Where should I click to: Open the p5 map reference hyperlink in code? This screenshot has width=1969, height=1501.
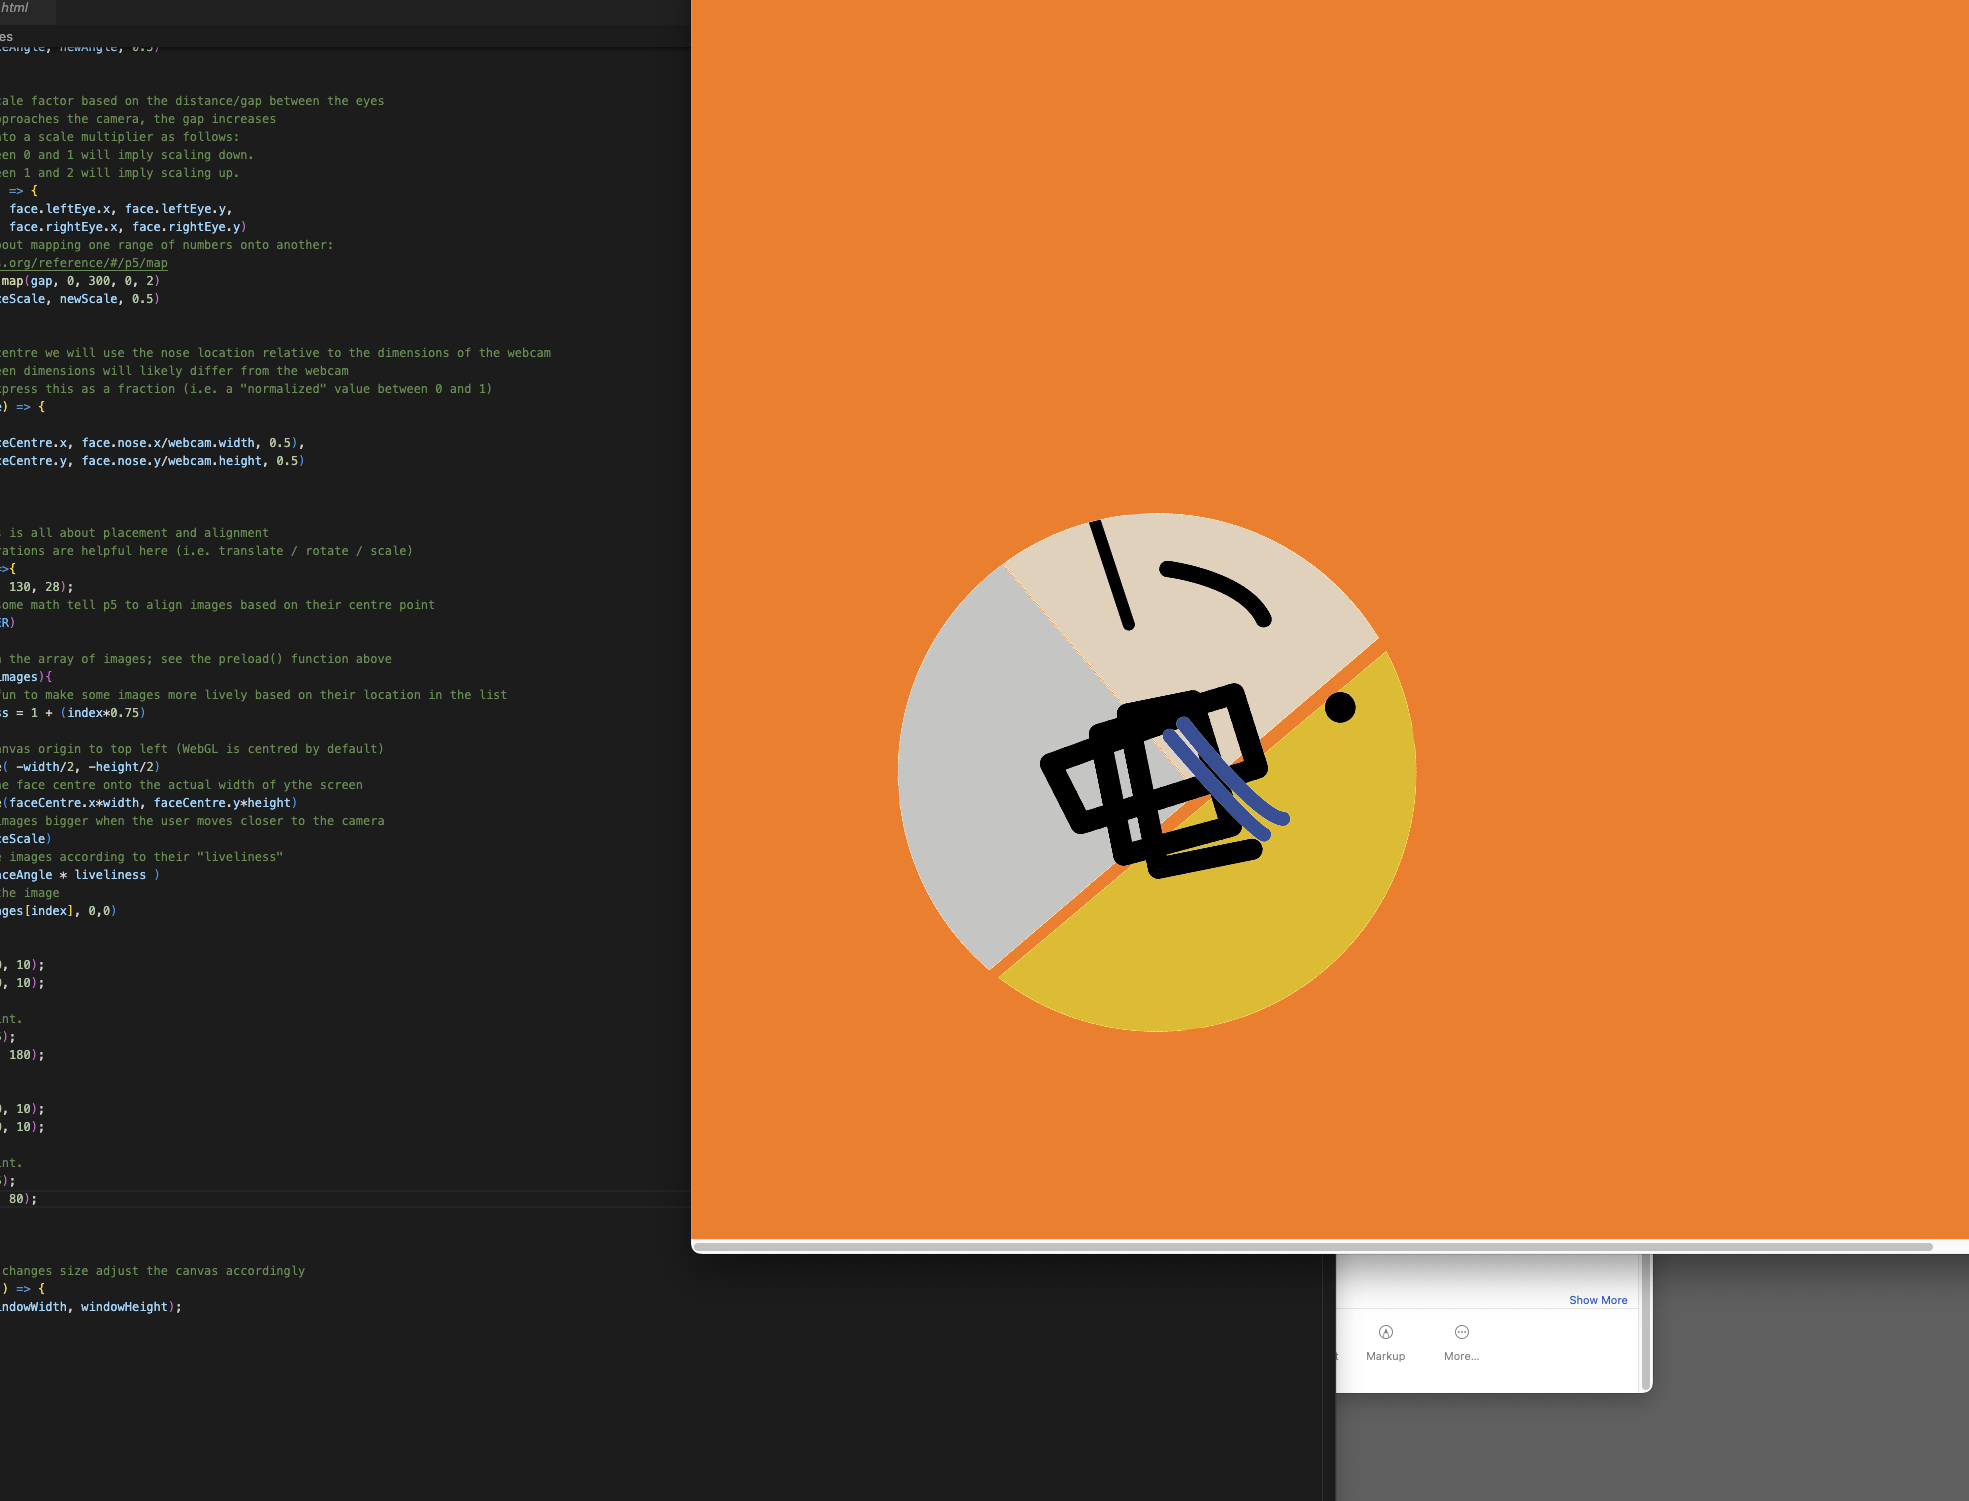pos(86,263)
